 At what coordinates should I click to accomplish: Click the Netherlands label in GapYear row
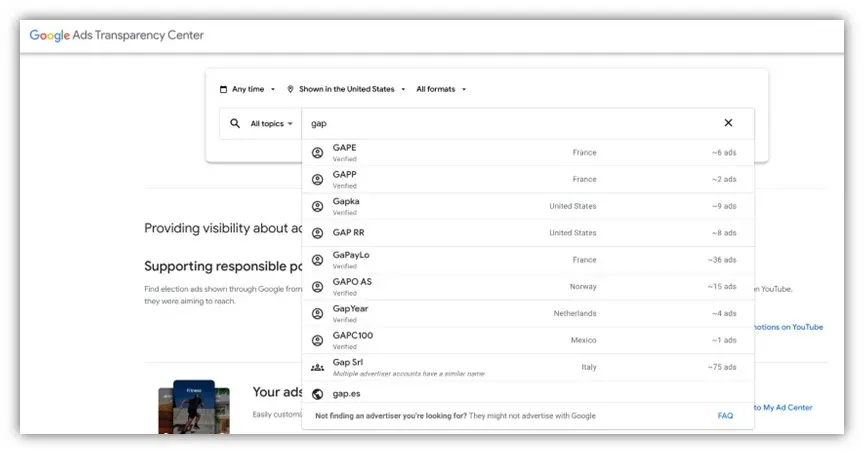click(575, 314)
